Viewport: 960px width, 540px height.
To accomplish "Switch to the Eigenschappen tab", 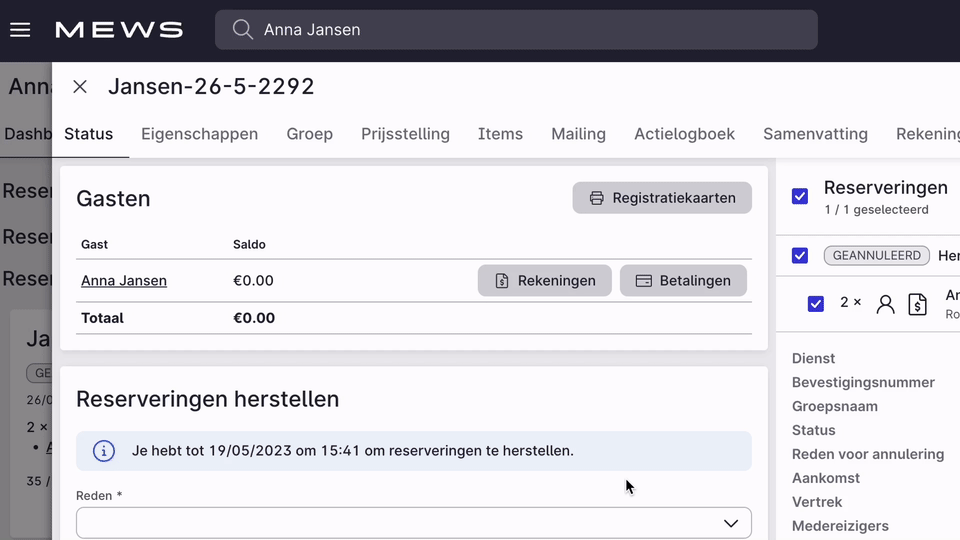I will (199, 134).
